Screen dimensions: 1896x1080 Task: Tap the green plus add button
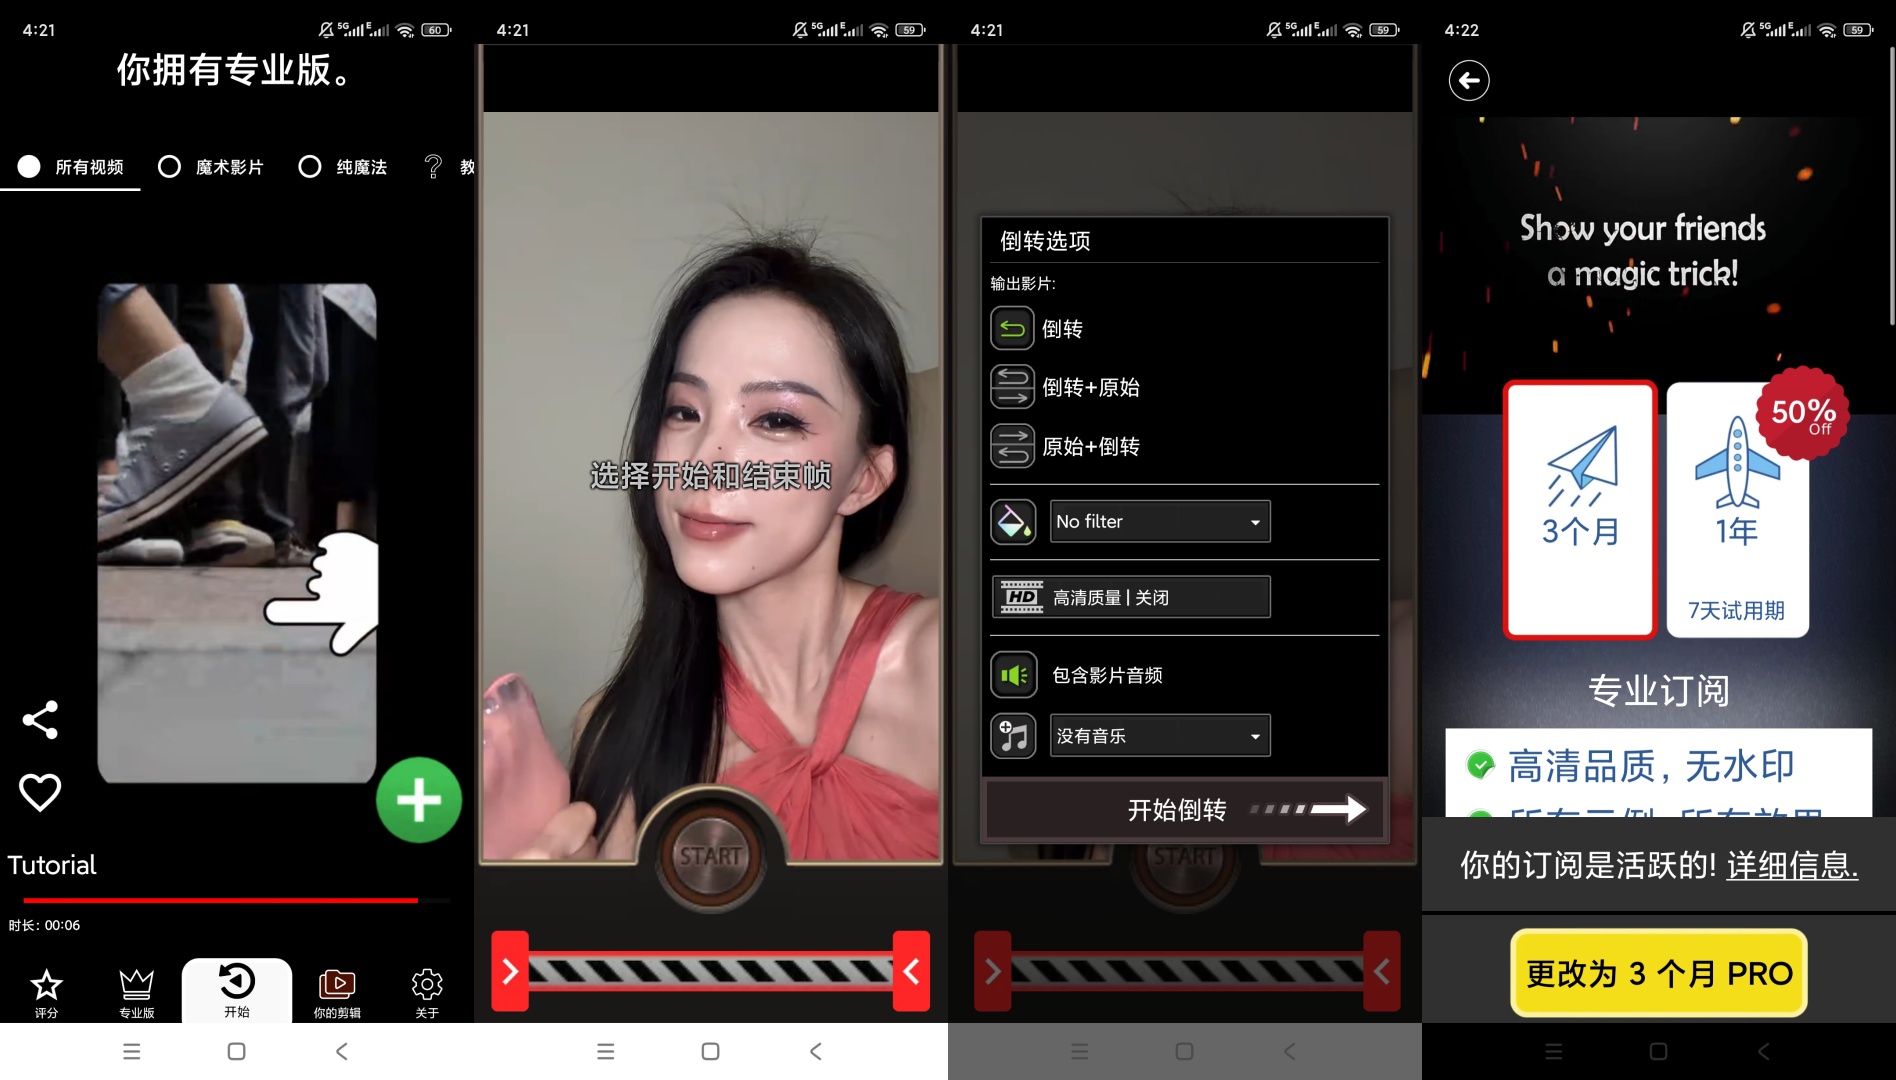[x=418, y=800]
